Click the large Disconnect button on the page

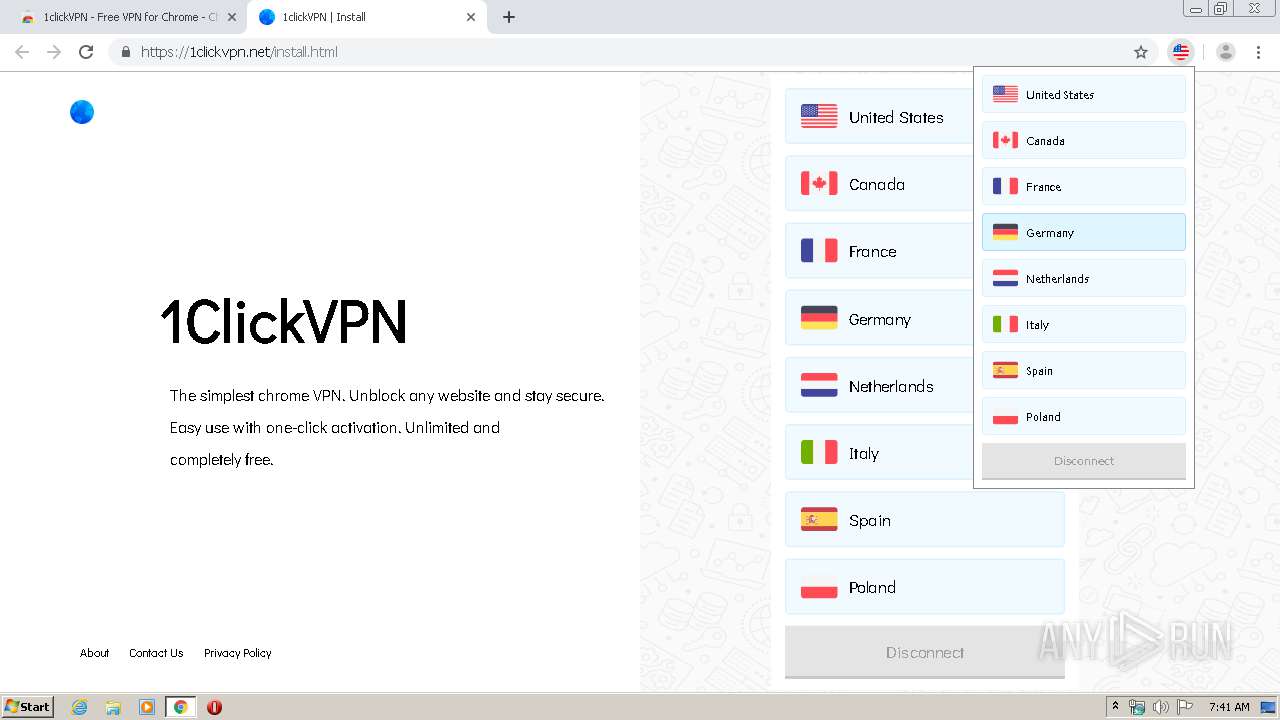tap(925, 652)
